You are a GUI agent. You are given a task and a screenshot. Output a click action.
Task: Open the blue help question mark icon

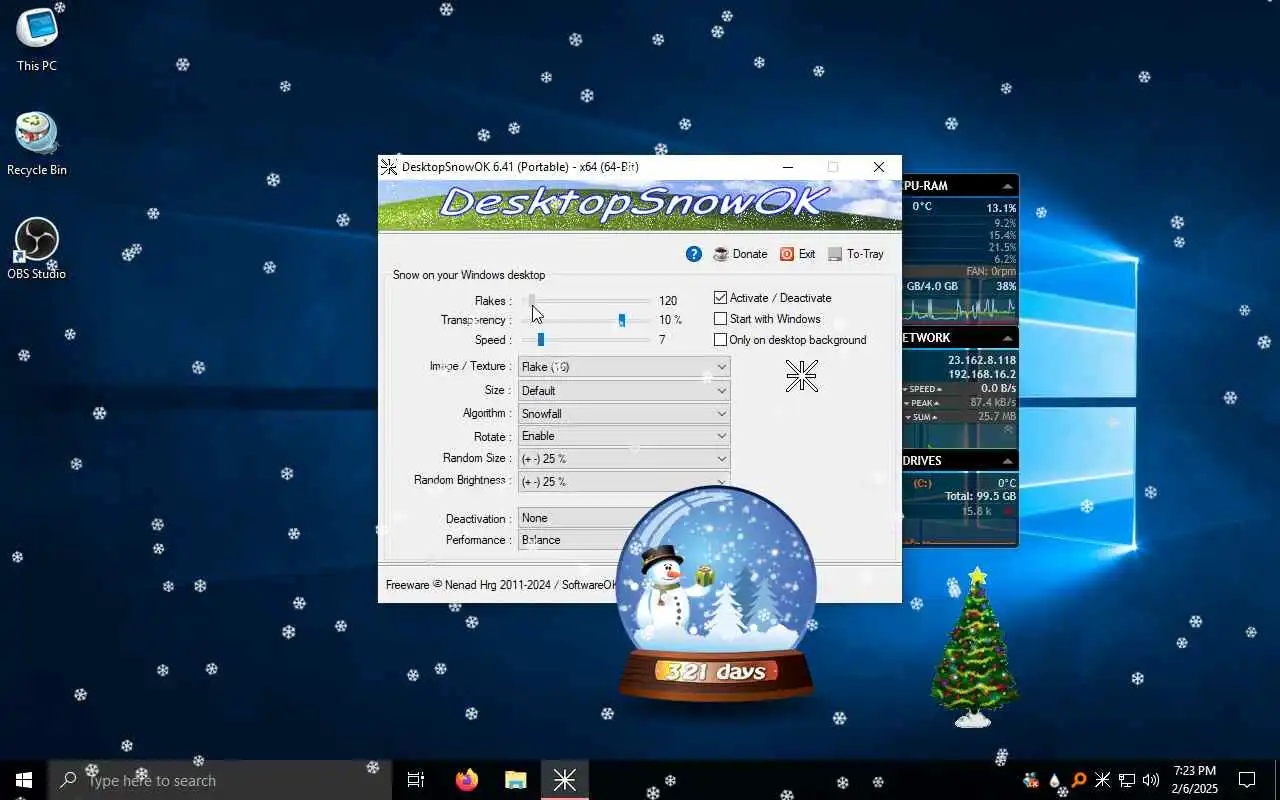pyautogui.click(x=694, y=254)
